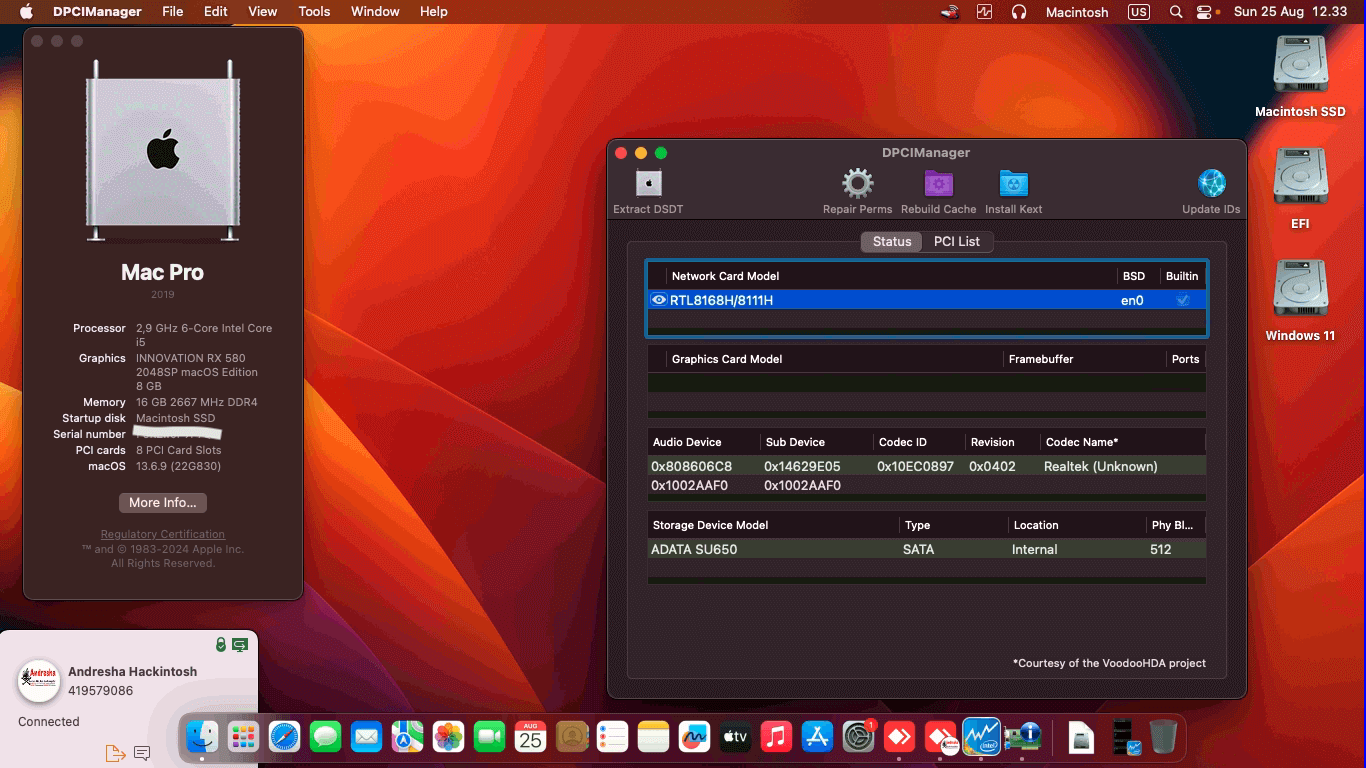Click the US input source indicator
The image size is (1366, 768).
tap(1138, 12)
